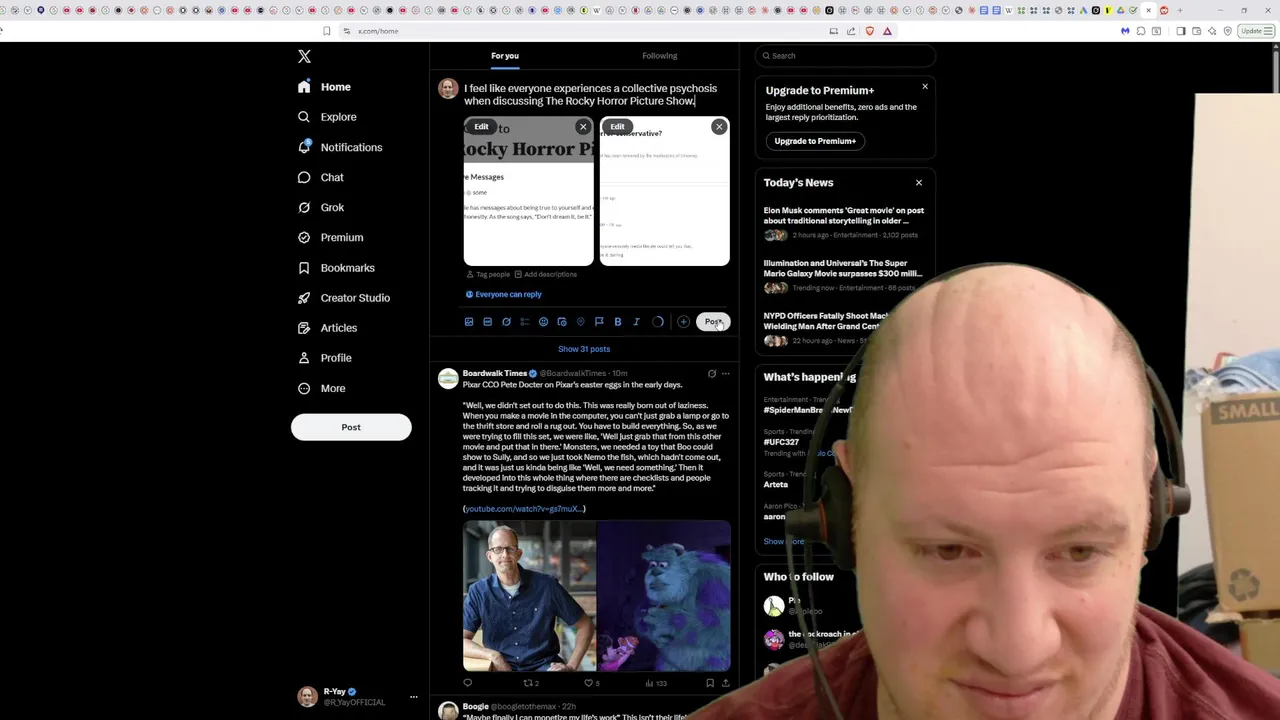Click into the post composer text
Viewport: 1280px width, 720px height.
pos(590,95)
